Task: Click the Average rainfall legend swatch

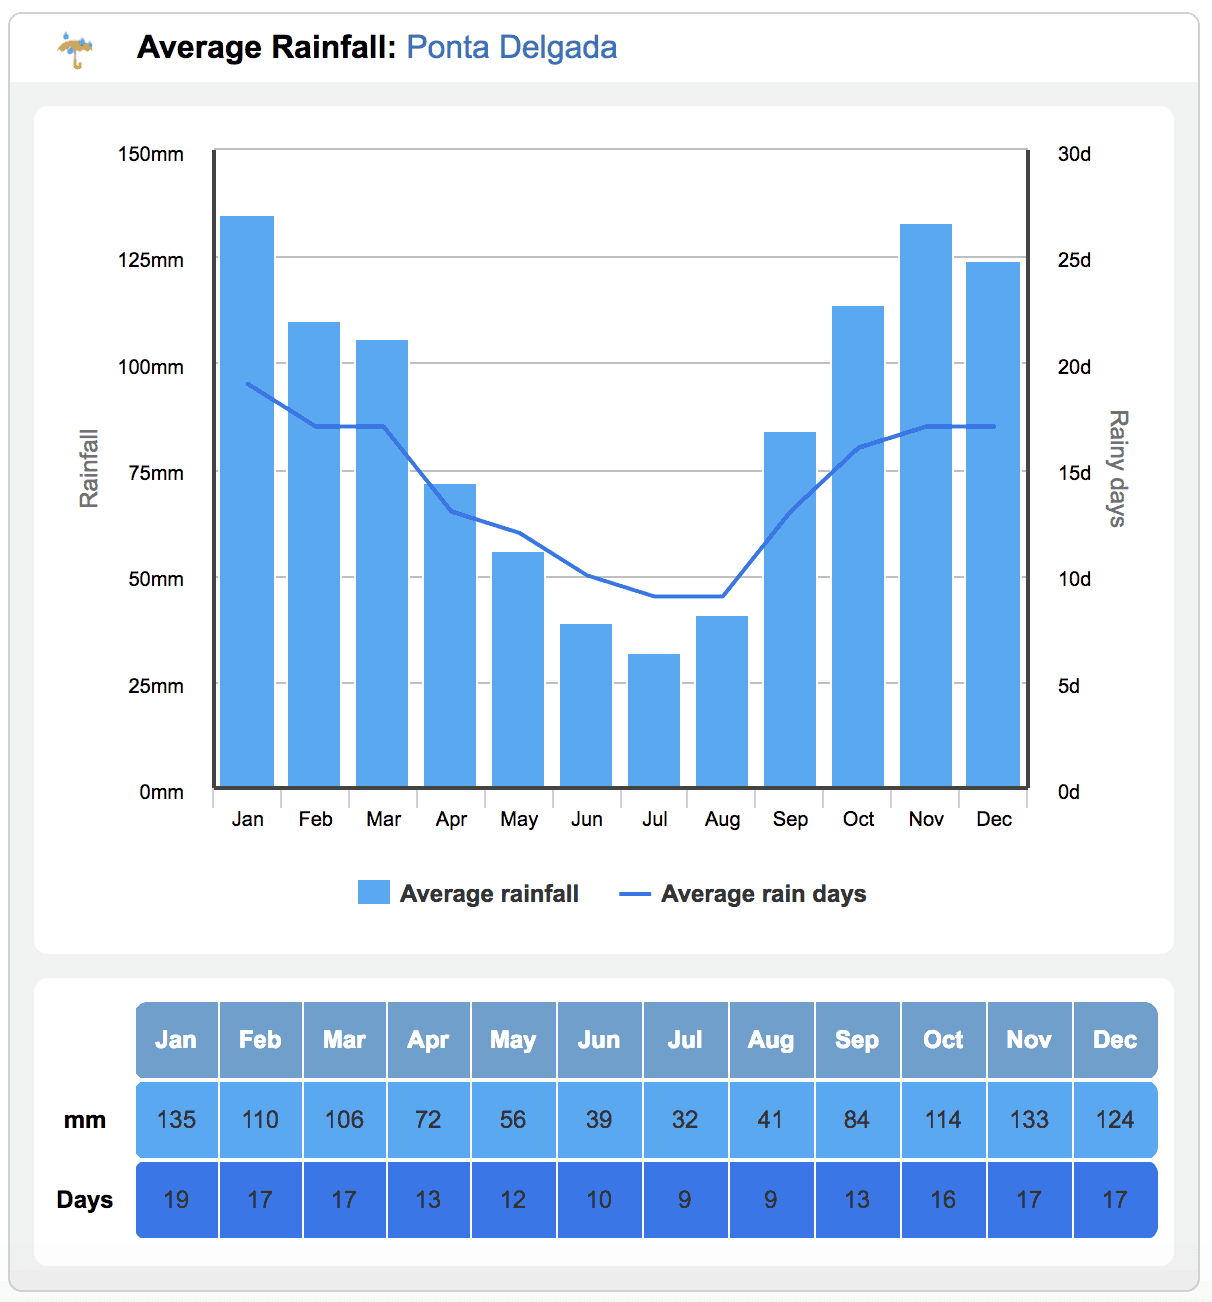Action: 374,892
